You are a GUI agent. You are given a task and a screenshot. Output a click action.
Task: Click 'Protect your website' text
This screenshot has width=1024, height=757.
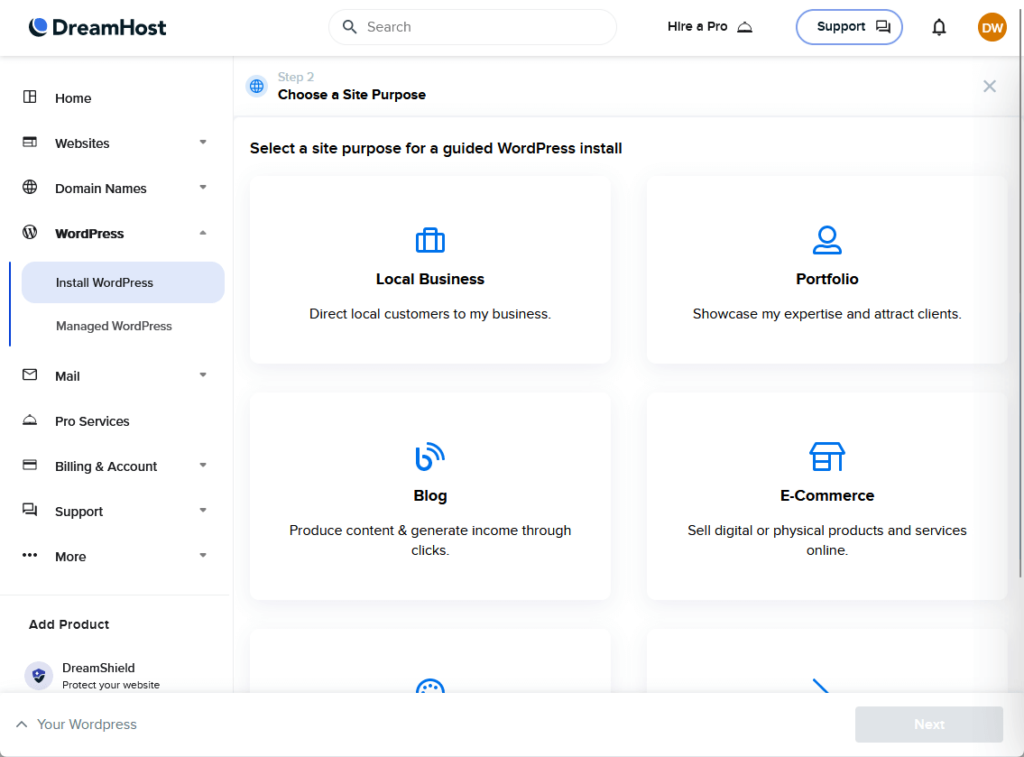[111, 685]
